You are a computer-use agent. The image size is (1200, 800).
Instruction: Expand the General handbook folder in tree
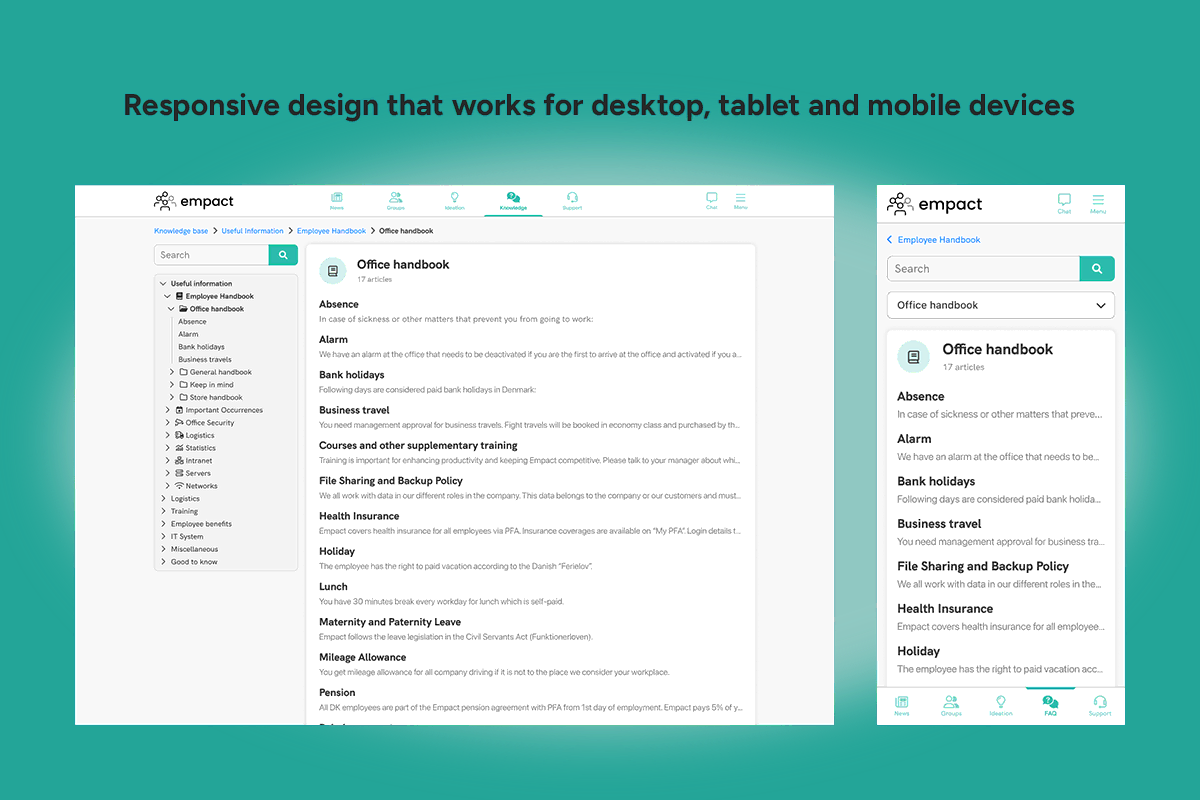click(x=172, y=372)
